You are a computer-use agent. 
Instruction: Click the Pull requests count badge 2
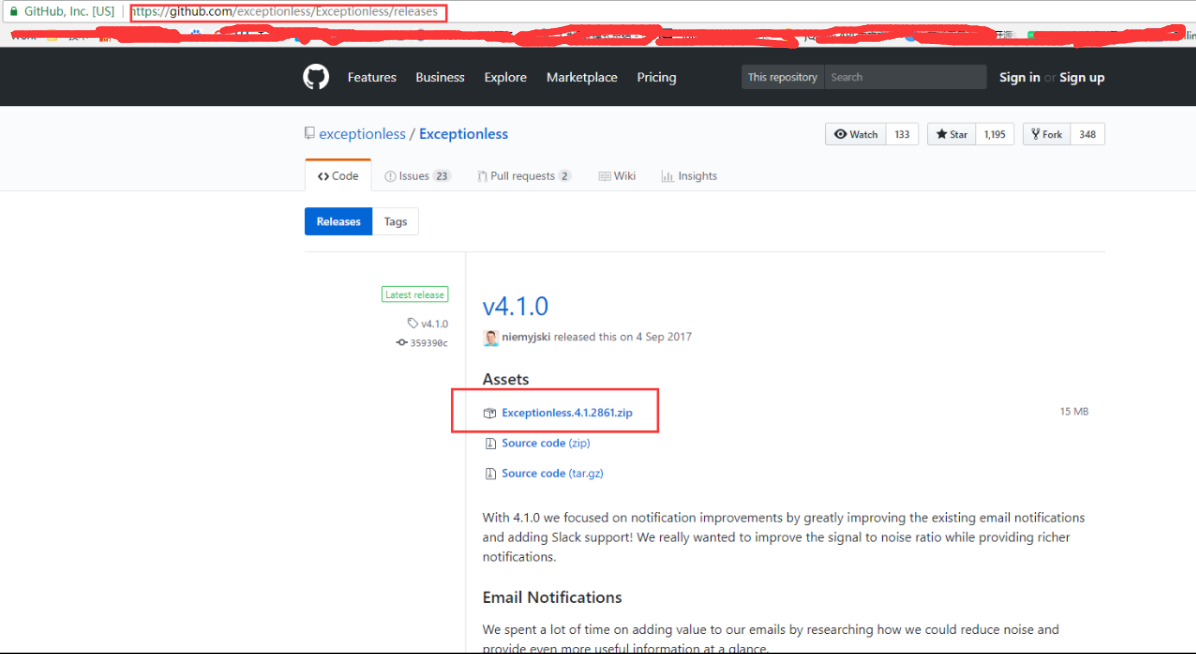tap(564, 176)
